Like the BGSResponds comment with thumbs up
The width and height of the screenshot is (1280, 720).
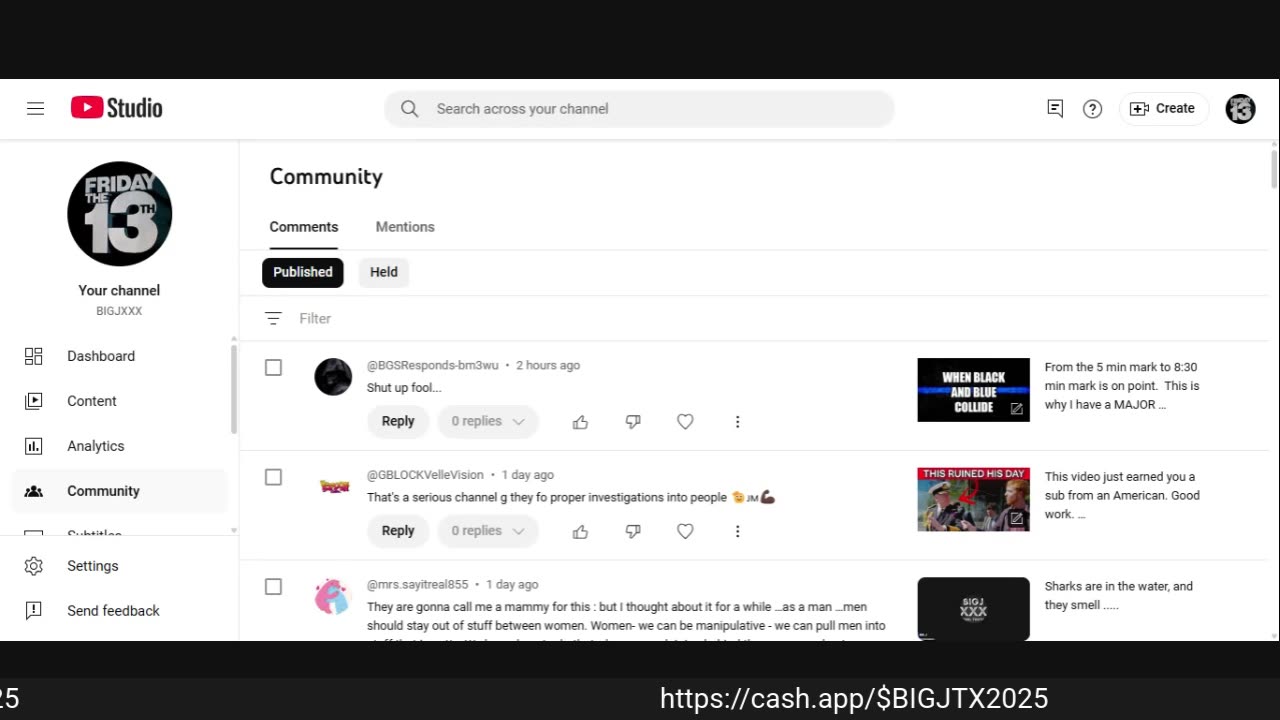point(580,422)
